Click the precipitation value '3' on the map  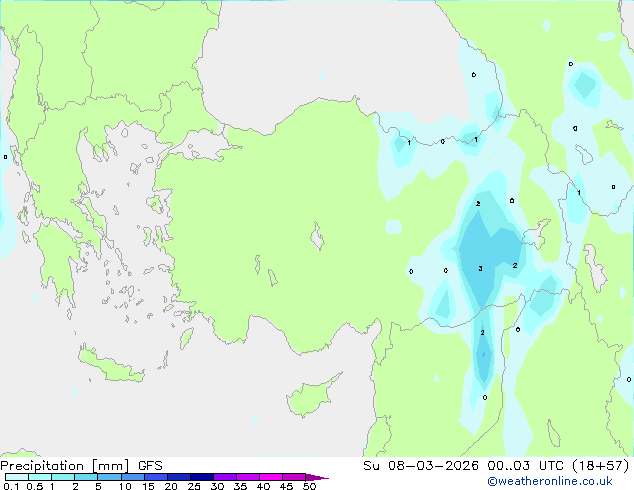point(480,268)
